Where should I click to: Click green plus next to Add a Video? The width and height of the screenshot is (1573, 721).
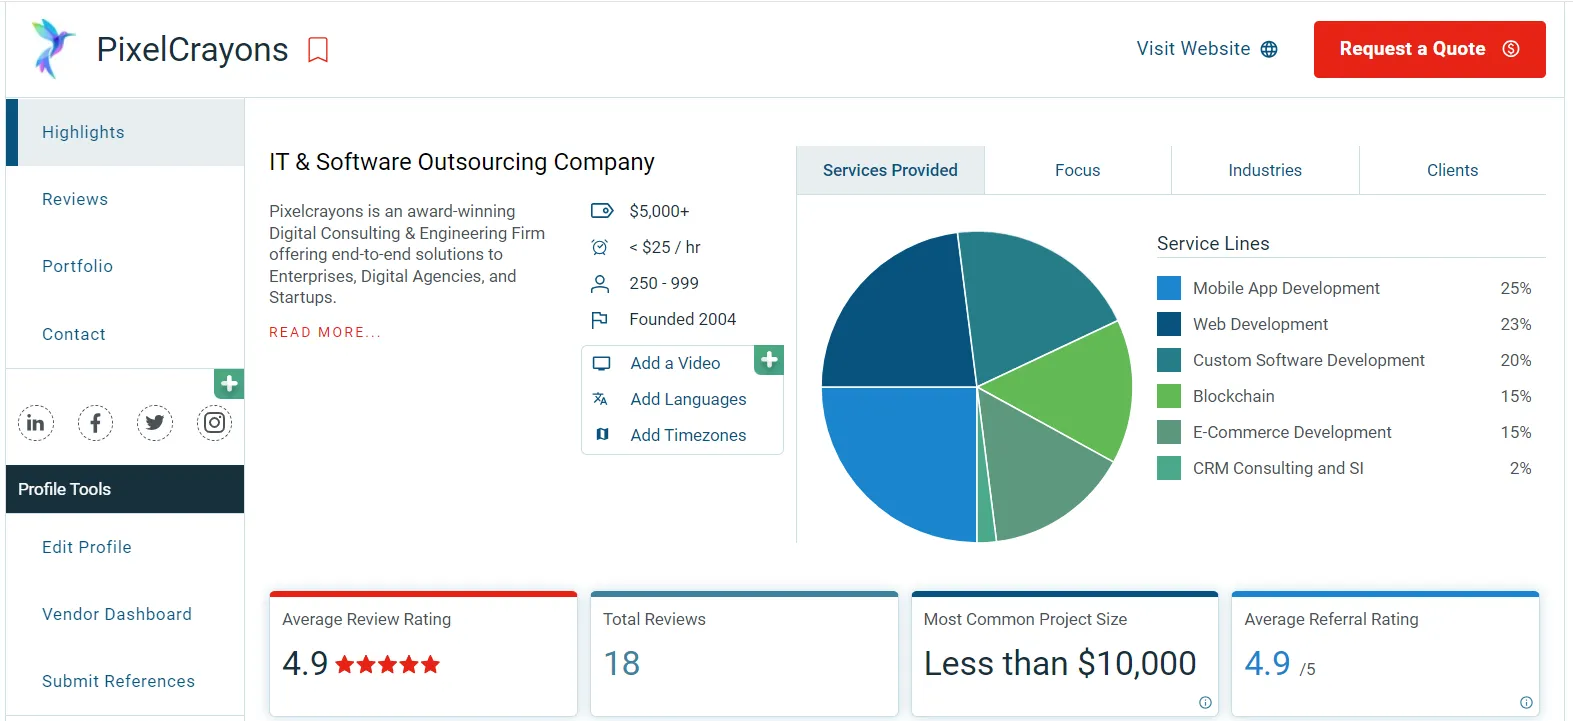pyautogui.click(x=769, y=360)
